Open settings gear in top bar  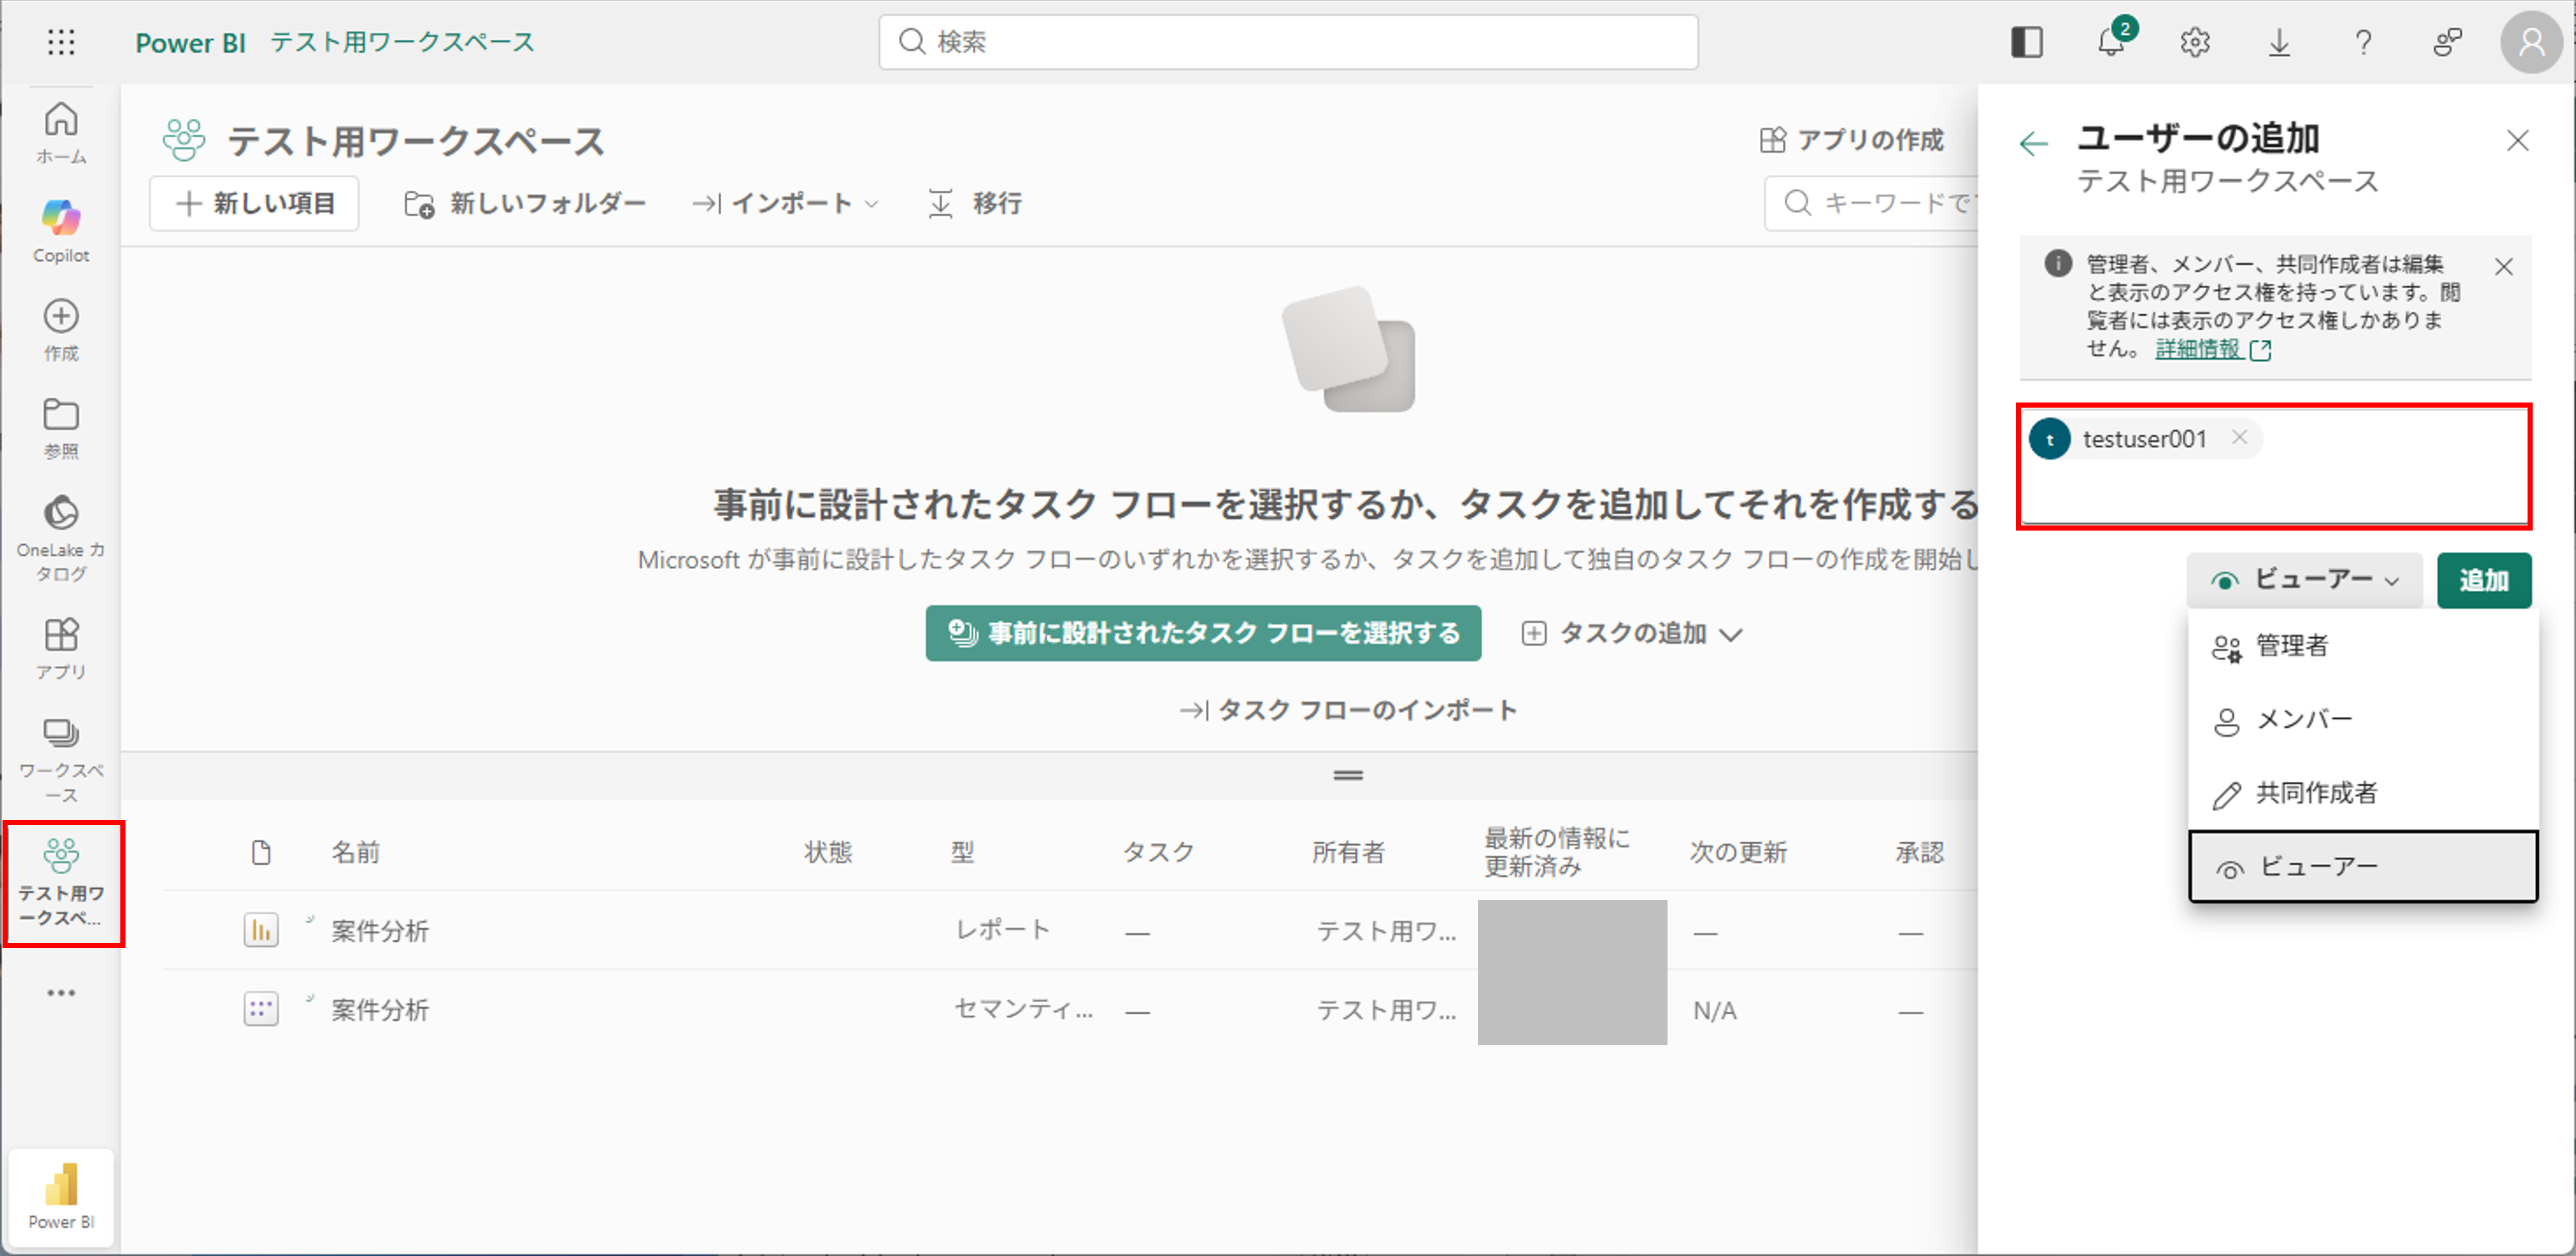2195,42
